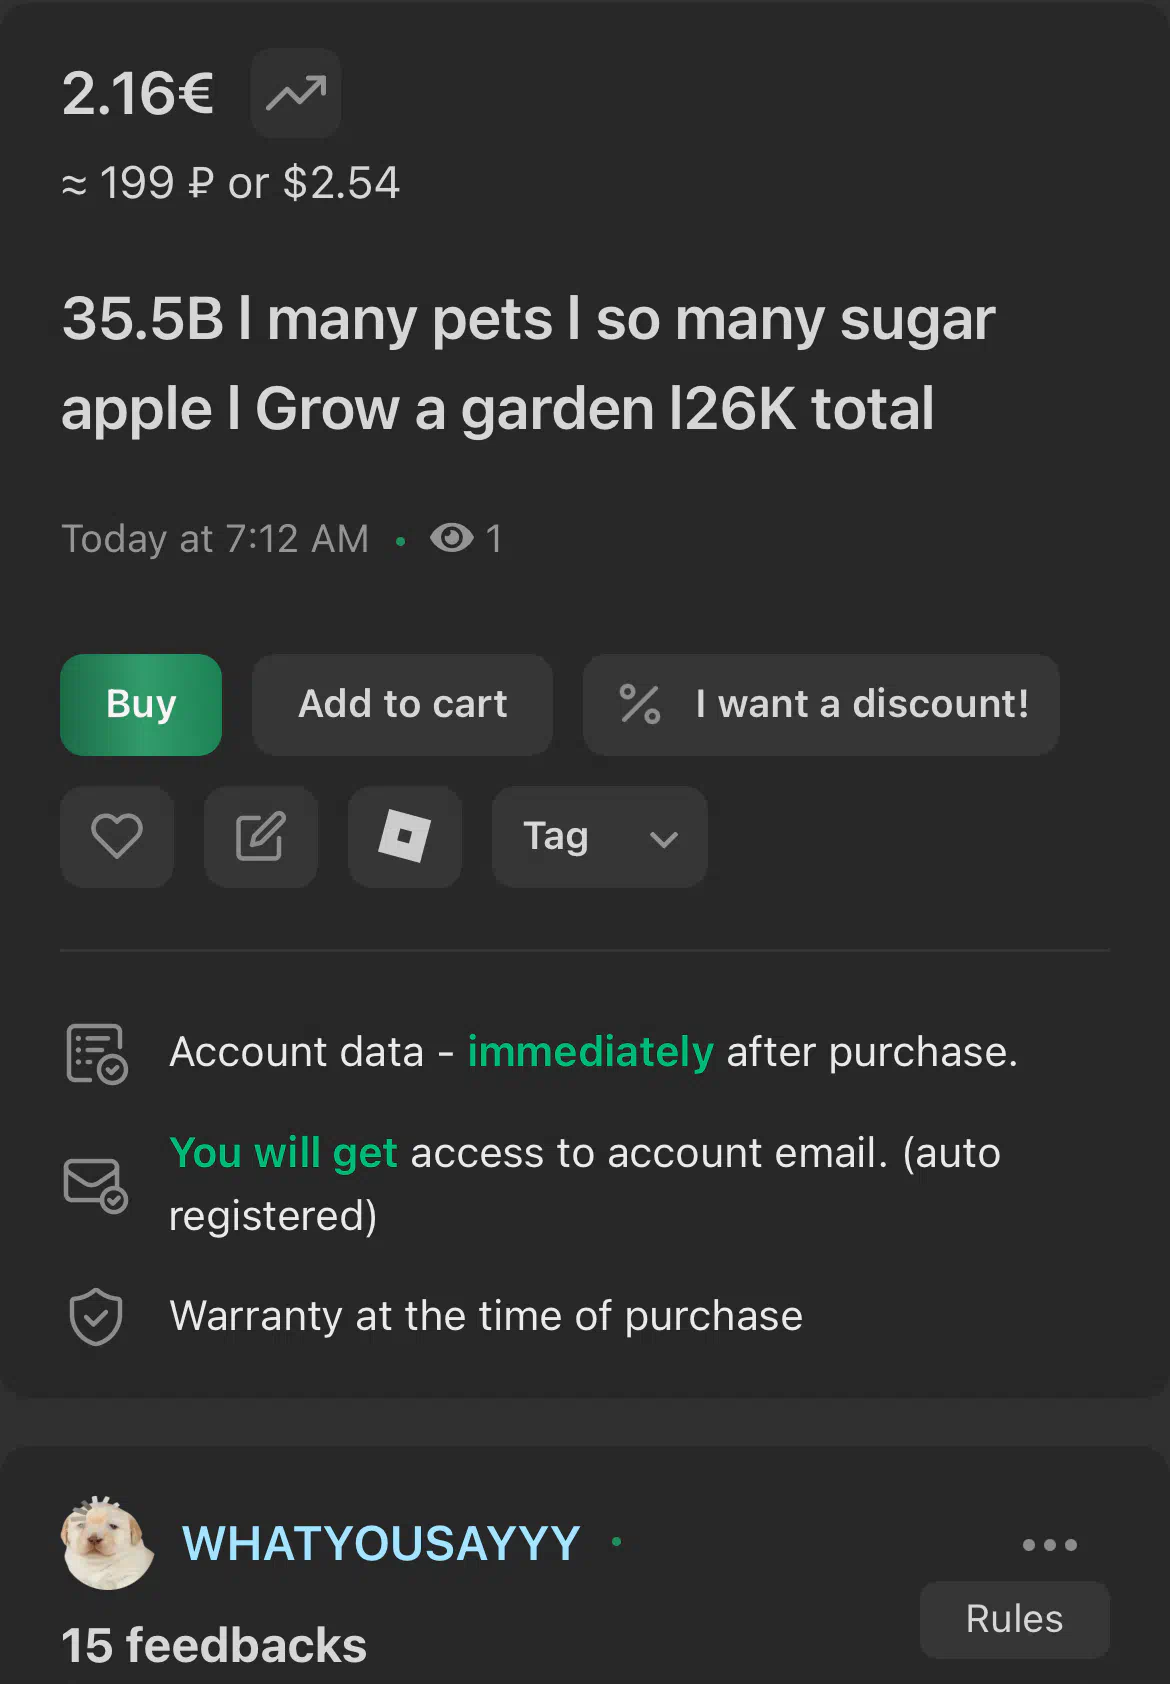Open the Roblox profile icon button
This screenshot has width=1170, height=1684.
tap(405, 837)
